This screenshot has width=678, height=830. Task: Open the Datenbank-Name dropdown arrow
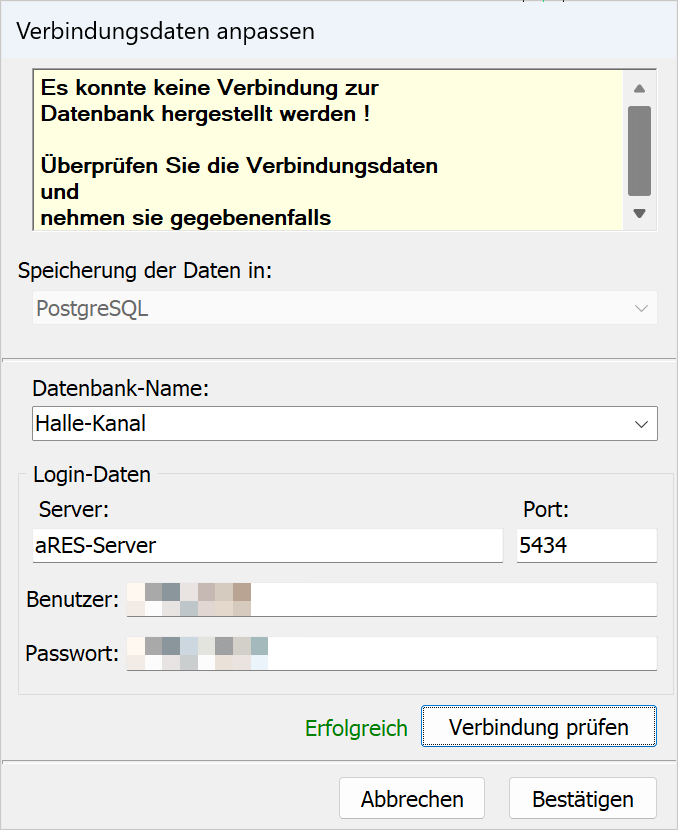(x=642, y=424)
